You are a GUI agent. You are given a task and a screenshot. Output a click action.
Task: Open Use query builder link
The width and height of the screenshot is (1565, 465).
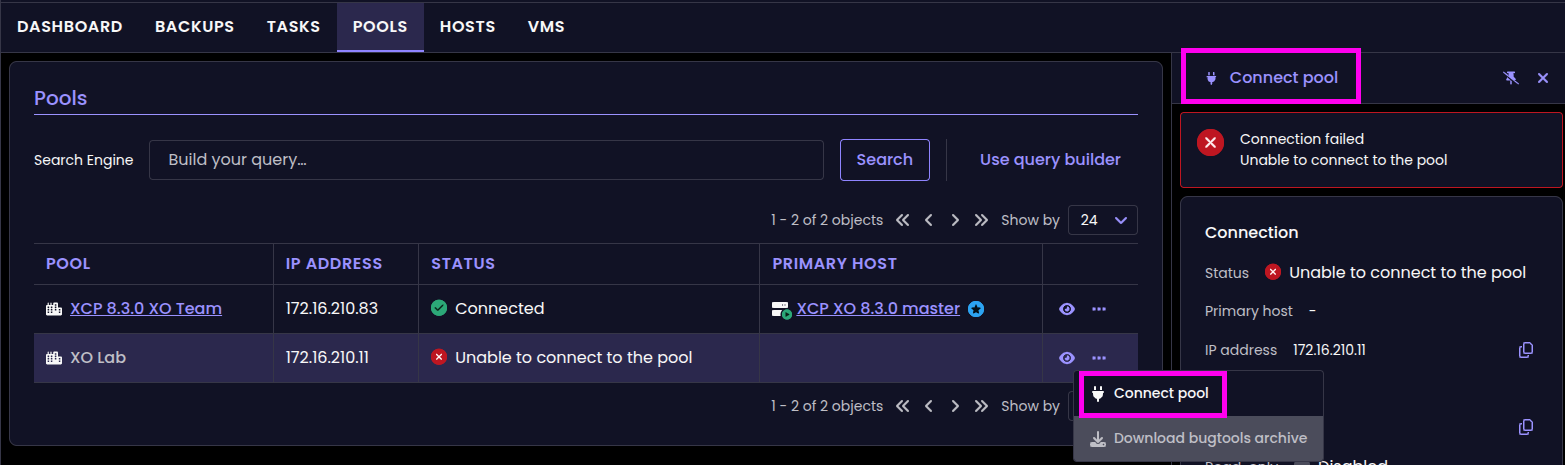(1050, 160)
